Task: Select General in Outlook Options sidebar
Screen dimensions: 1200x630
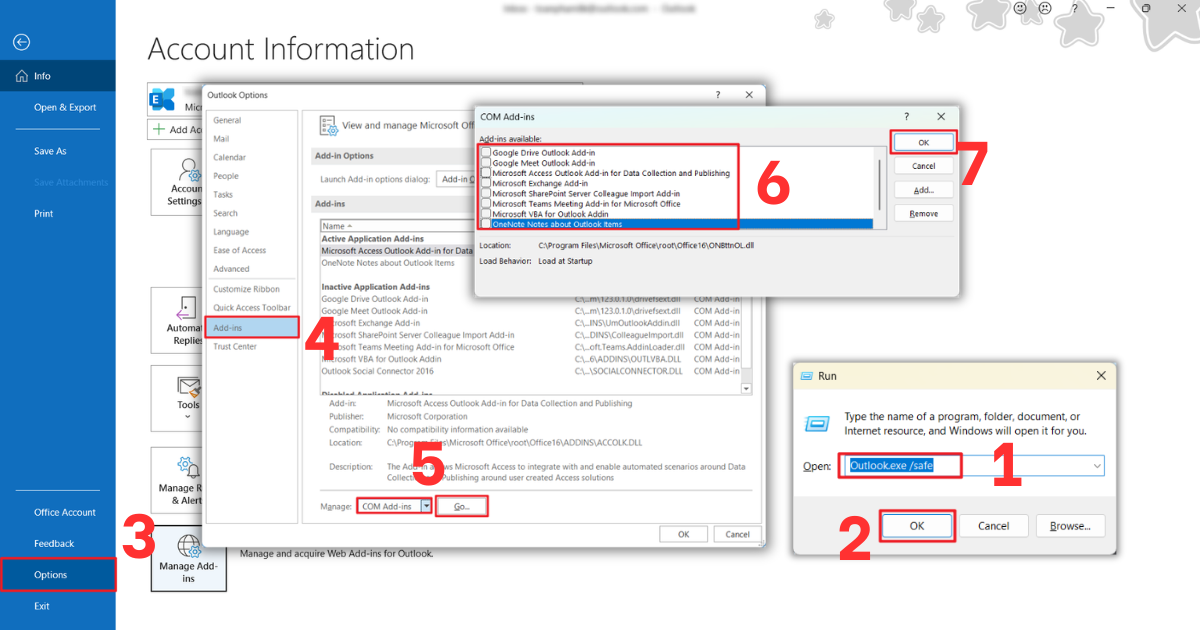Action: coord(227,120)
